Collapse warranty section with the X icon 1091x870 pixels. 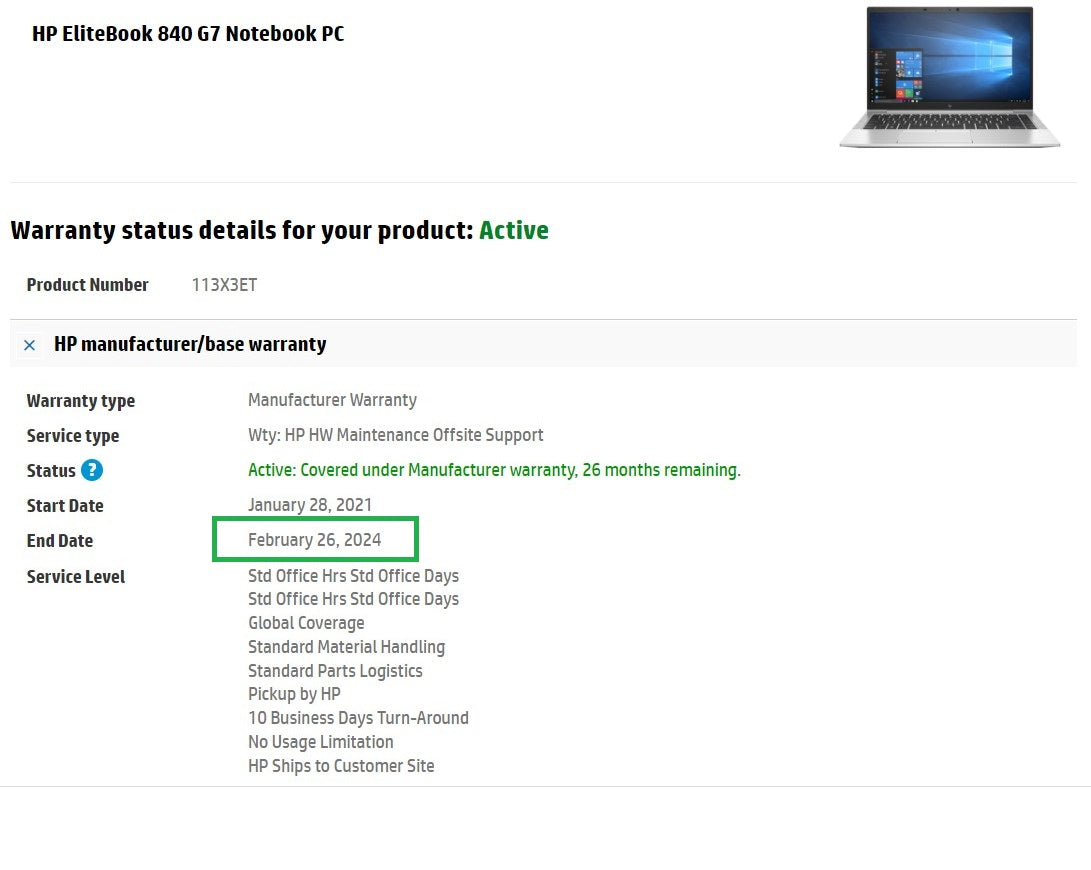pyautogui.click(x=30, y=345)
